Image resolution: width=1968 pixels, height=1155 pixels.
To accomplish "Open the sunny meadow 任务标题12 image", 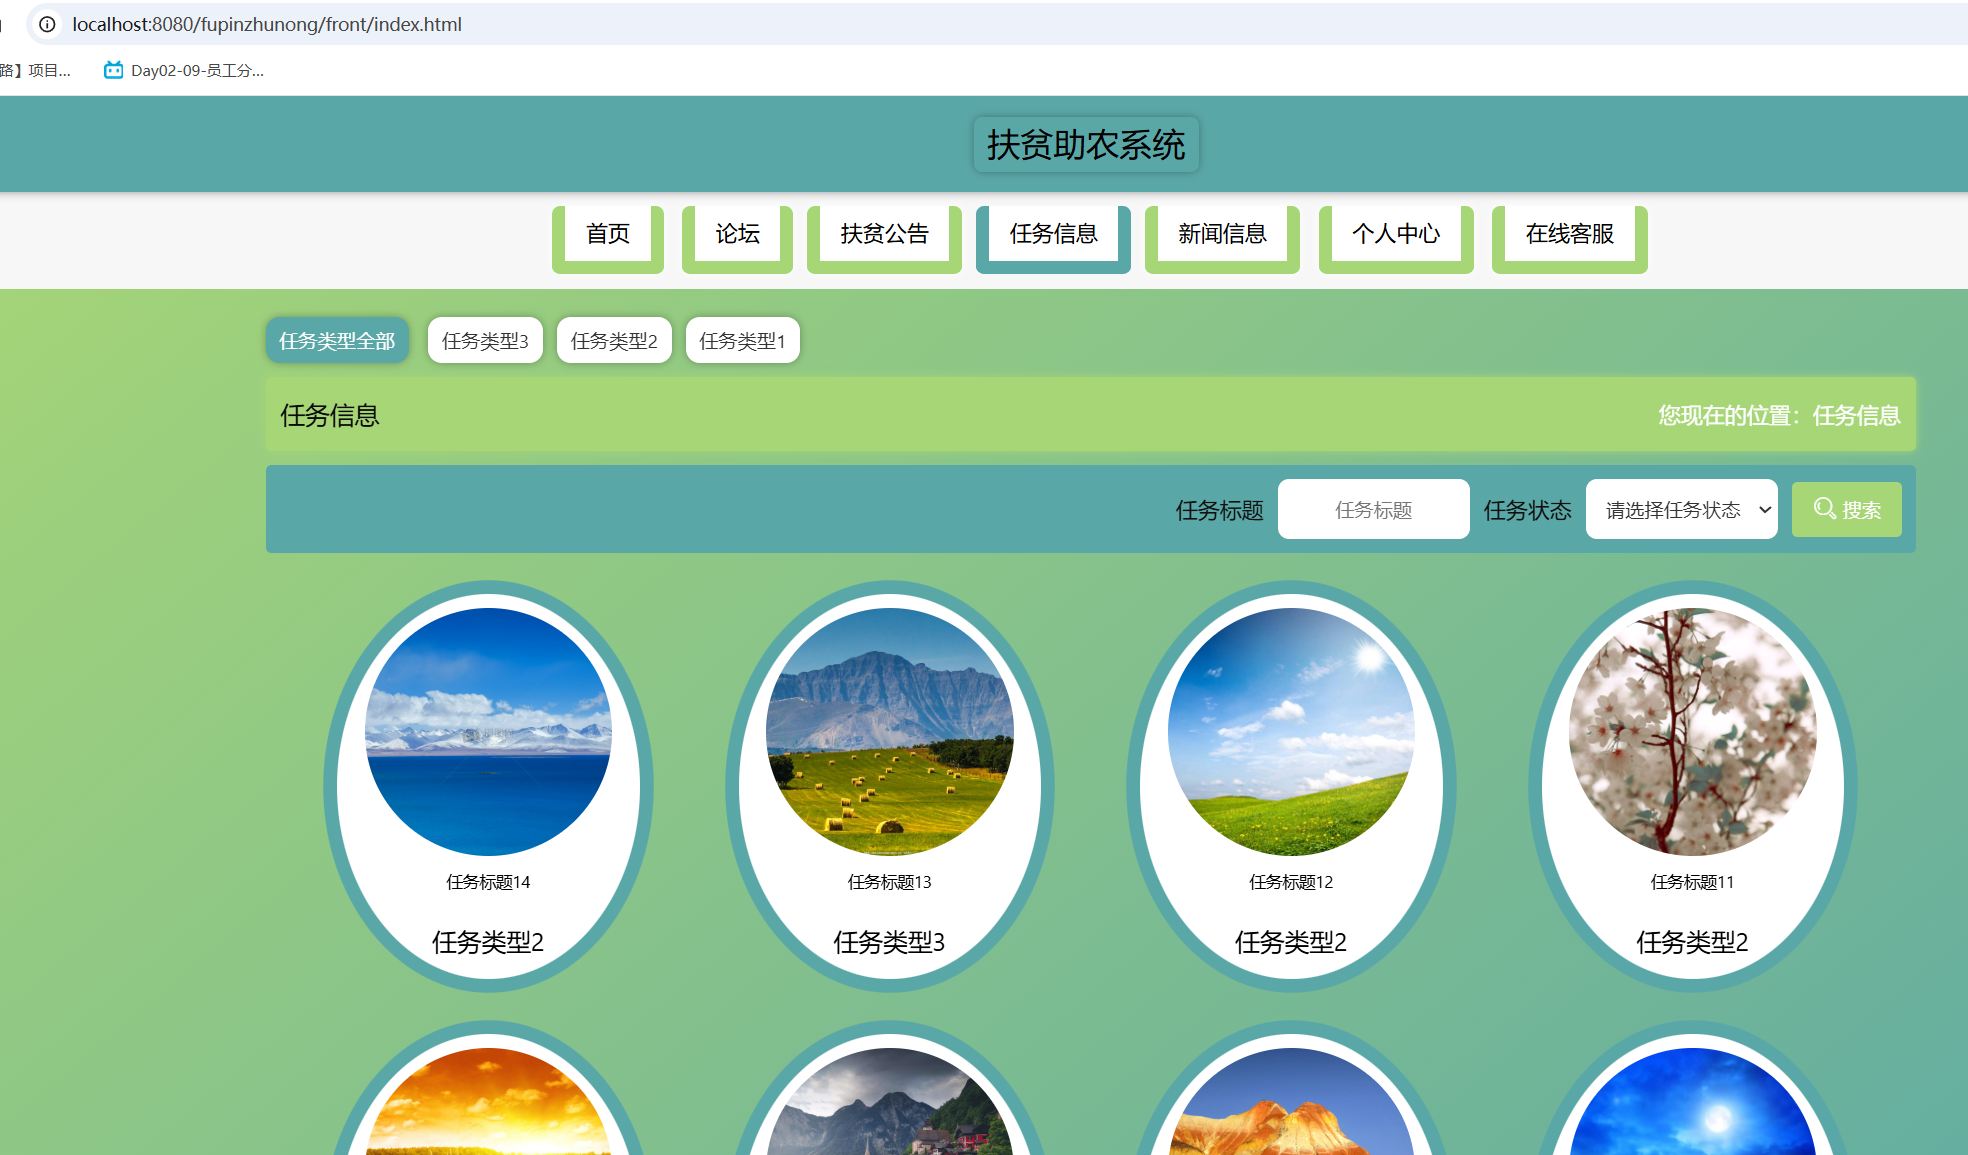I will 1291,732.
